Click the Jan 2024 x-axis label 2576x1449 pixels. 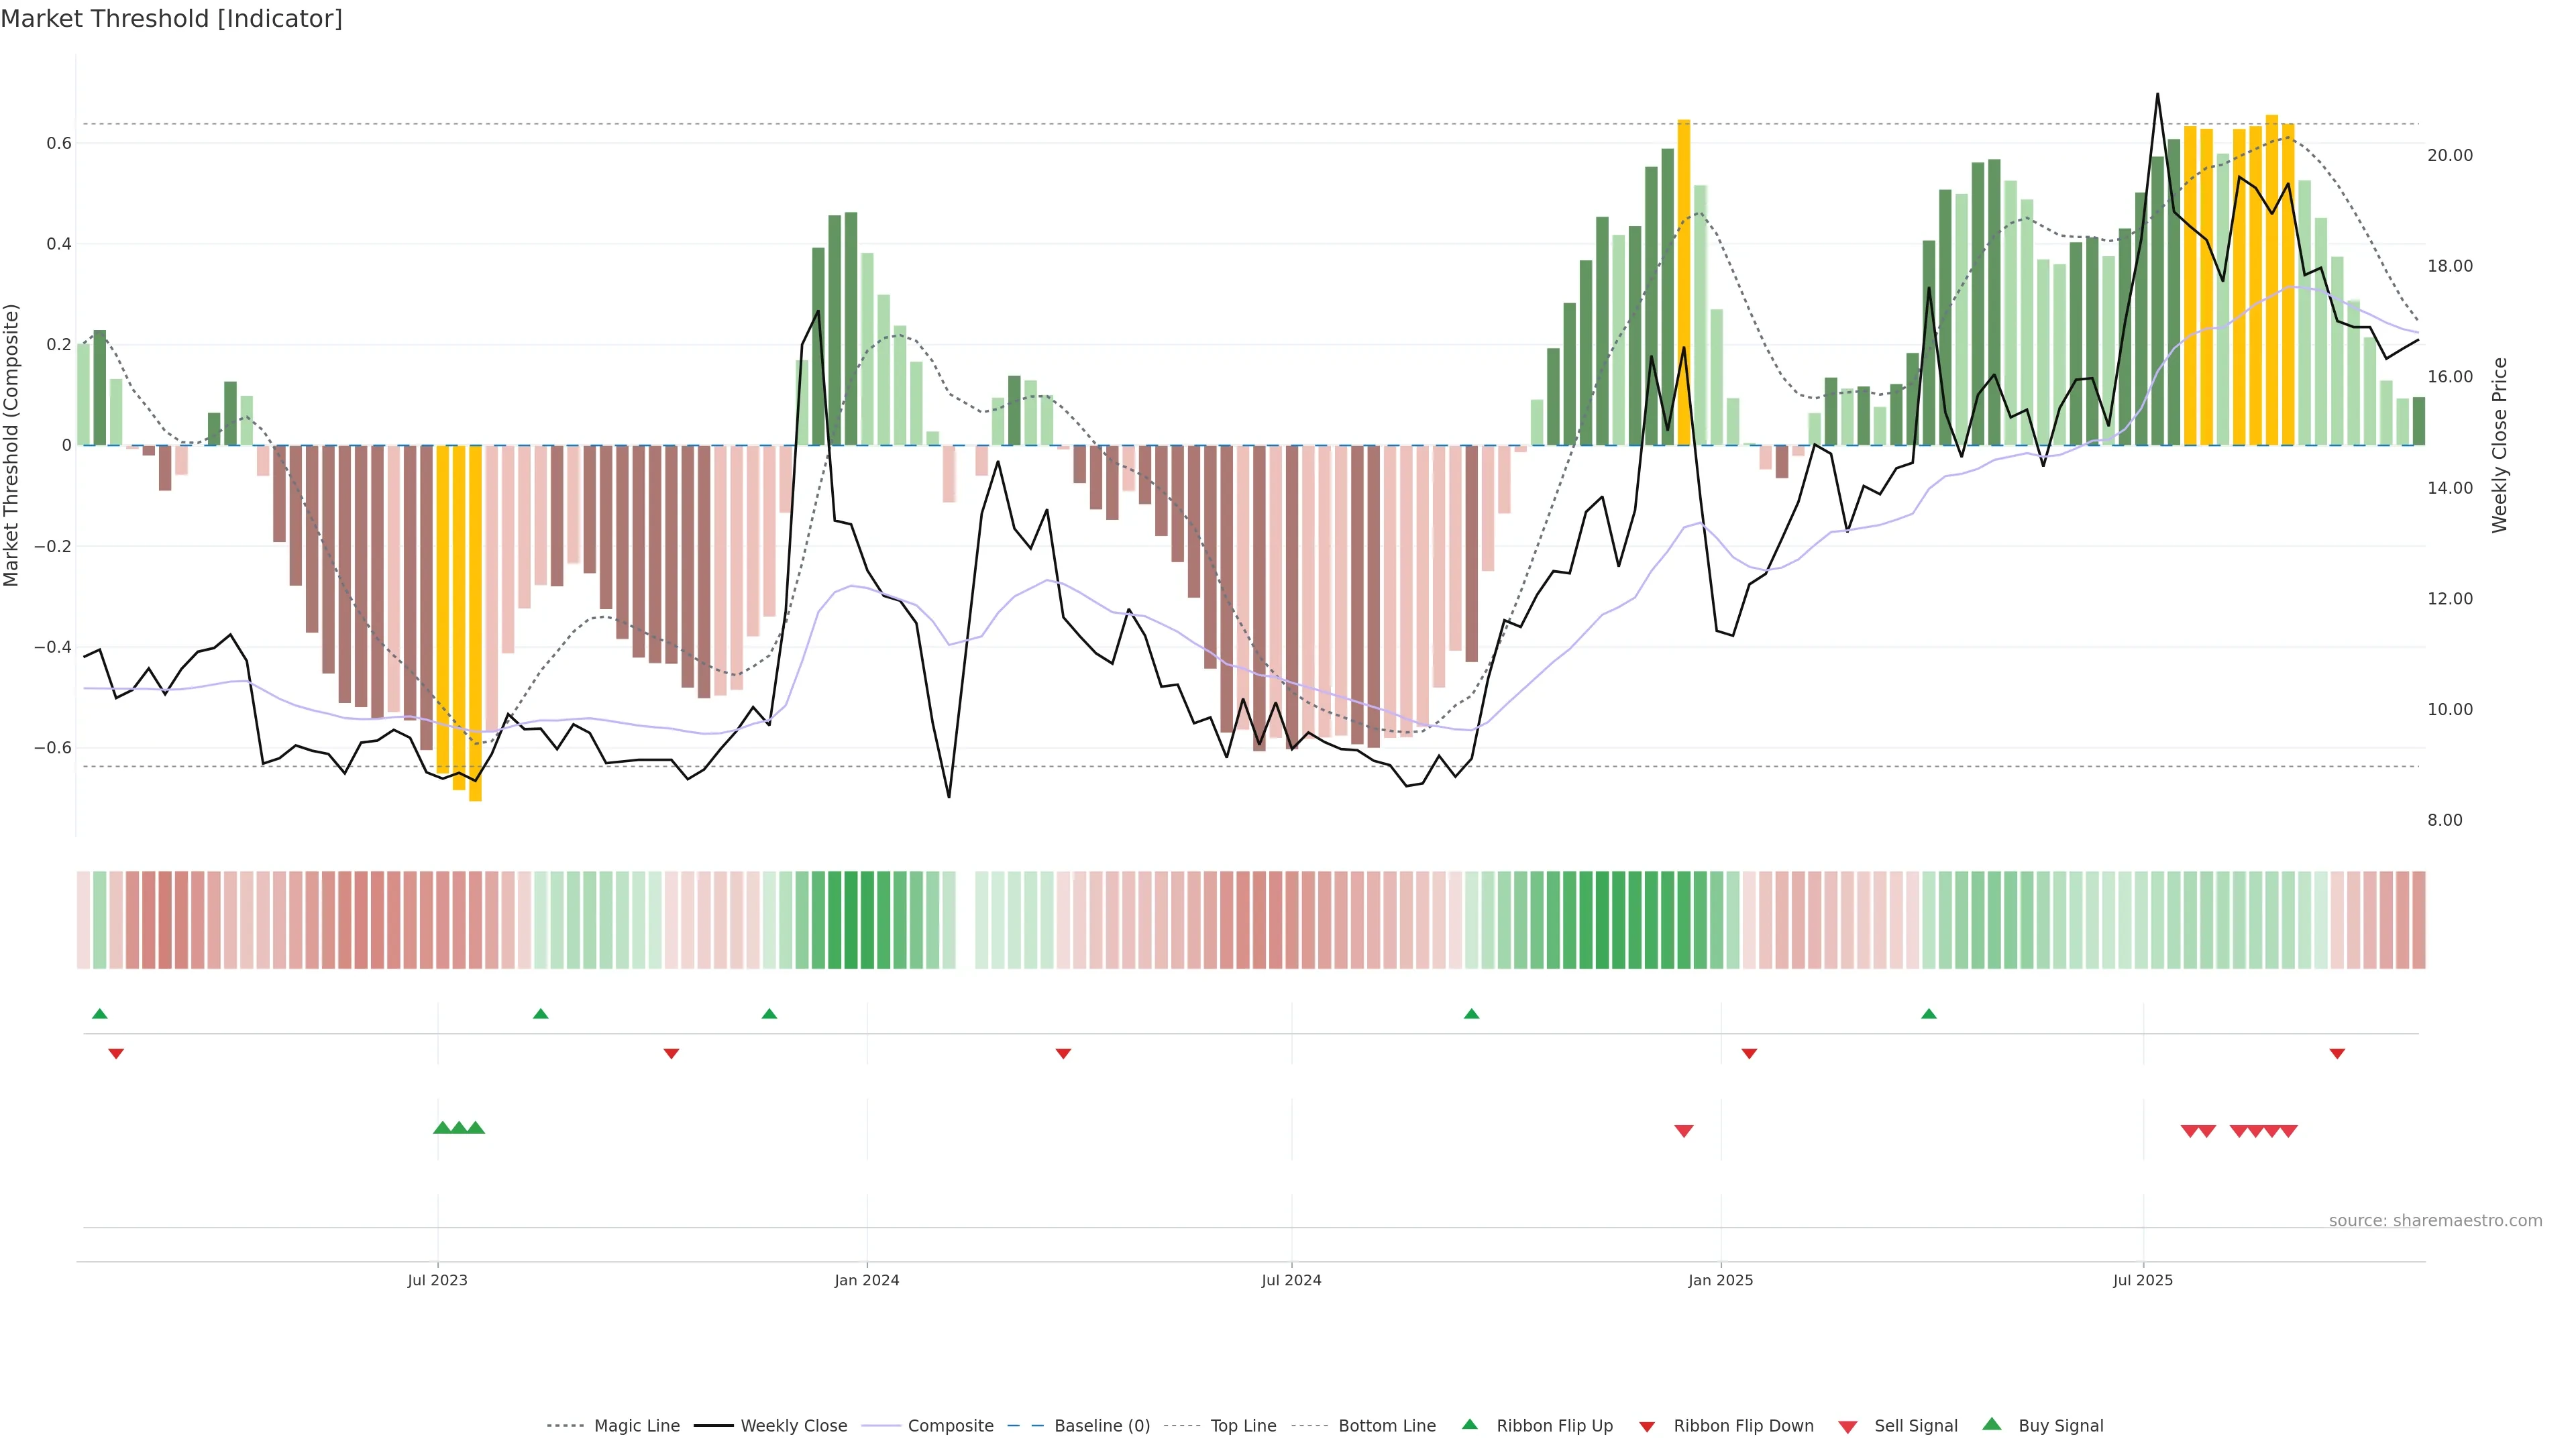[x=867, y=1280]
